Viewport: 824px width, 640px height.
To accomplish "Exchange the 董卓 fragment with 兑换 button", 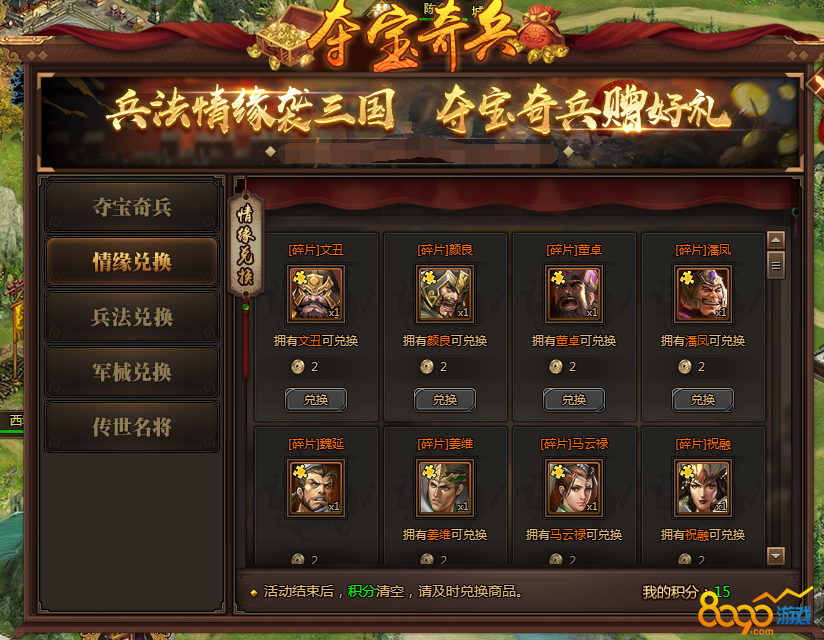I will tap(574, 400).
